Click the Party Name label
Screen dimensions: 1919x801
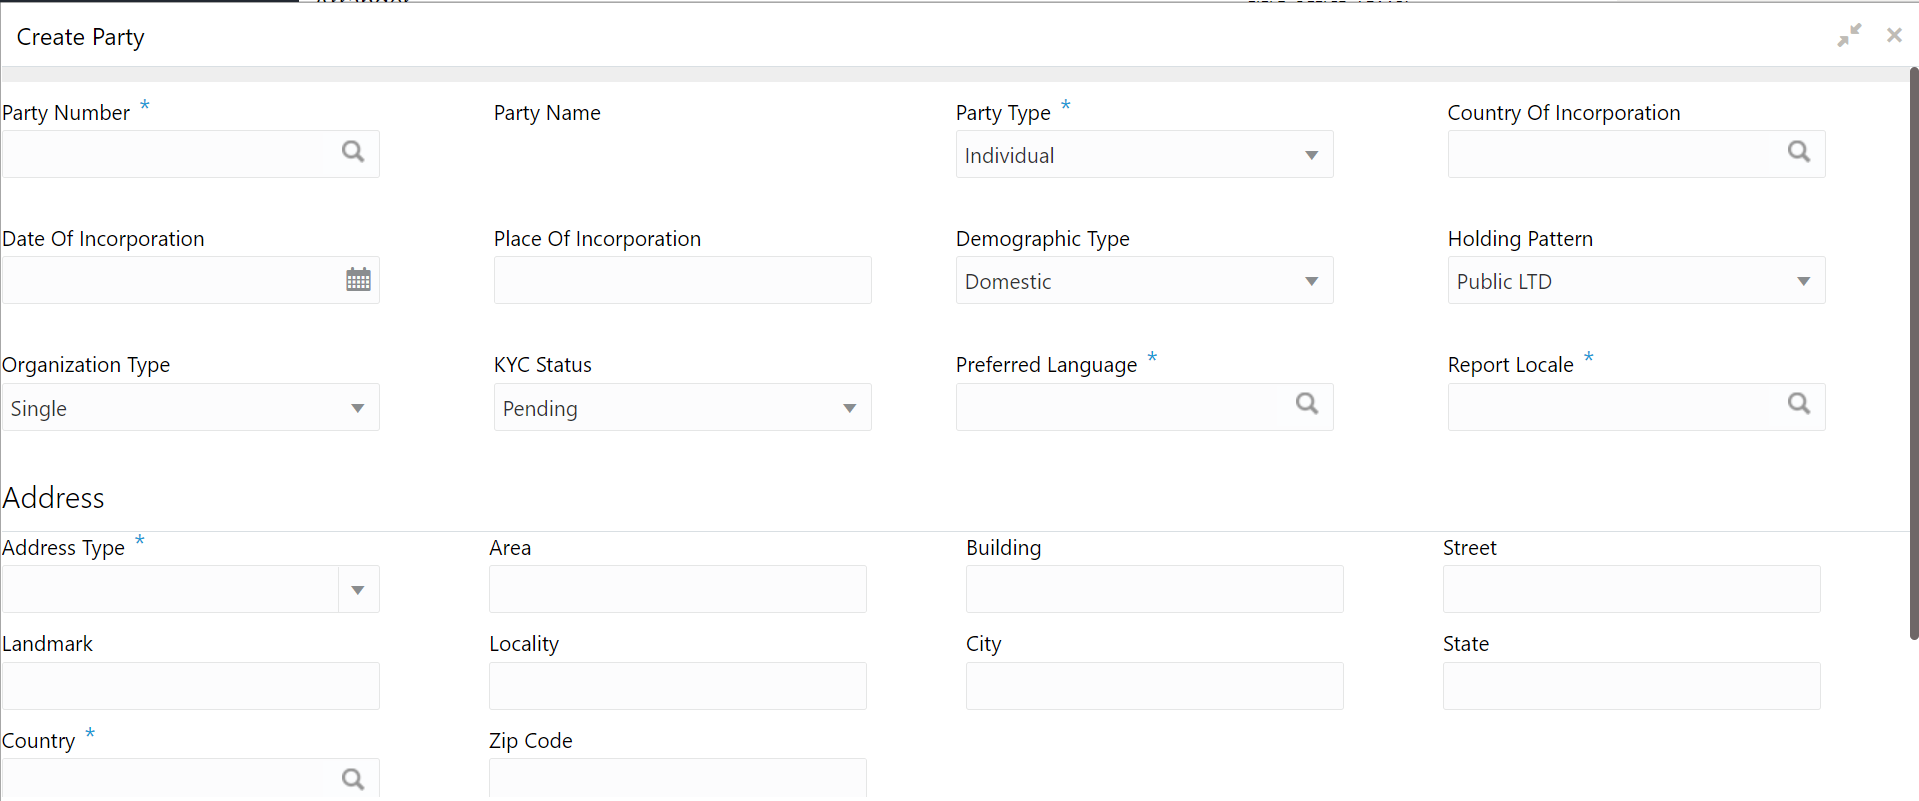(x=547, y=113)
